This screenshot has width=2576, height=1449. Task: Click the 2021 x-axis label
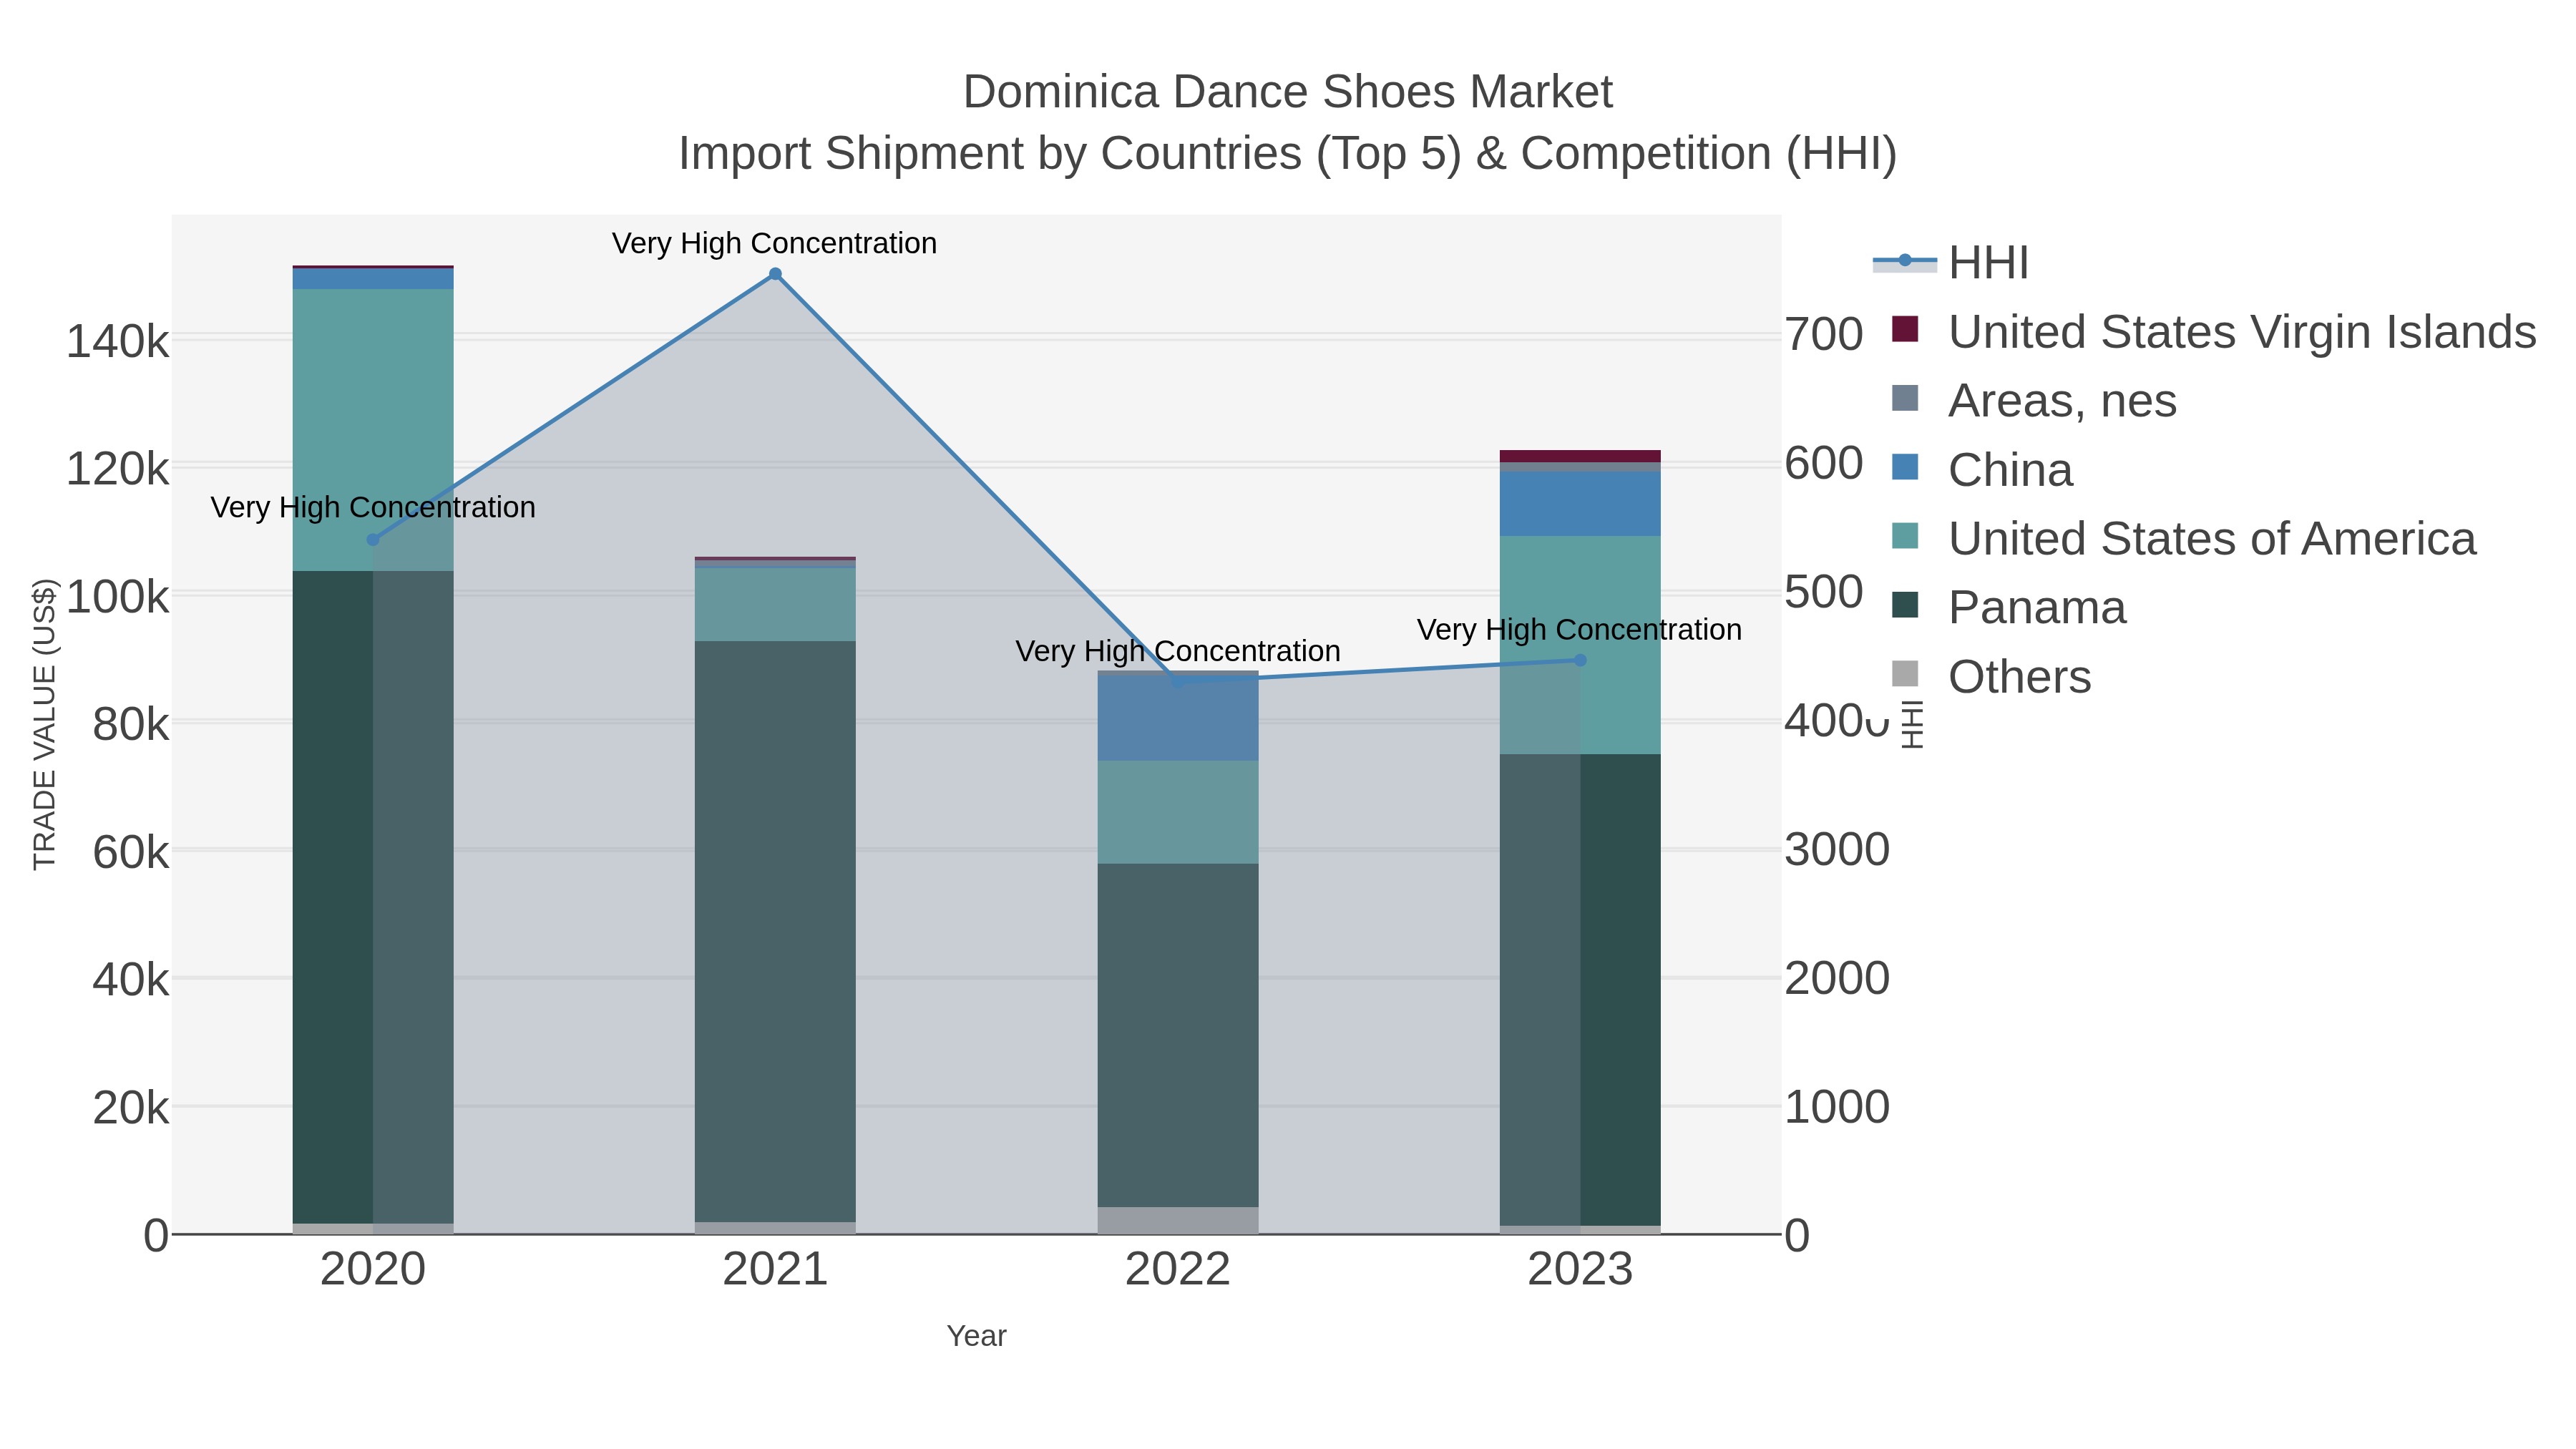[775, 1270]
